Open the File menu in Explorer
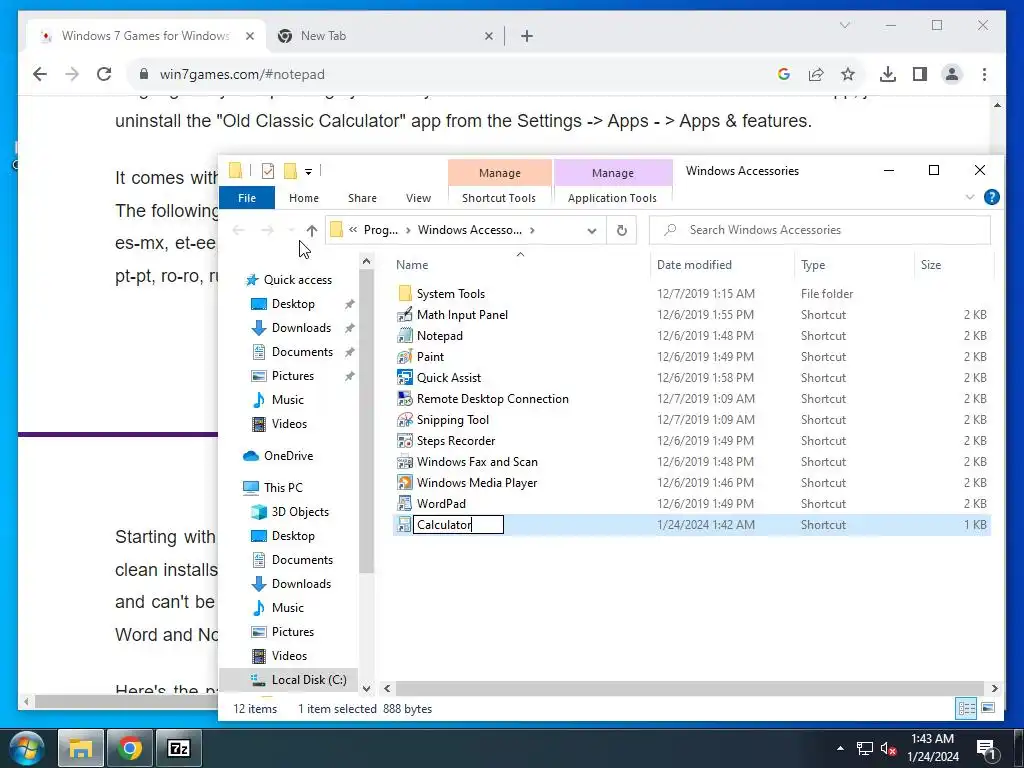 tap(247, 198)
